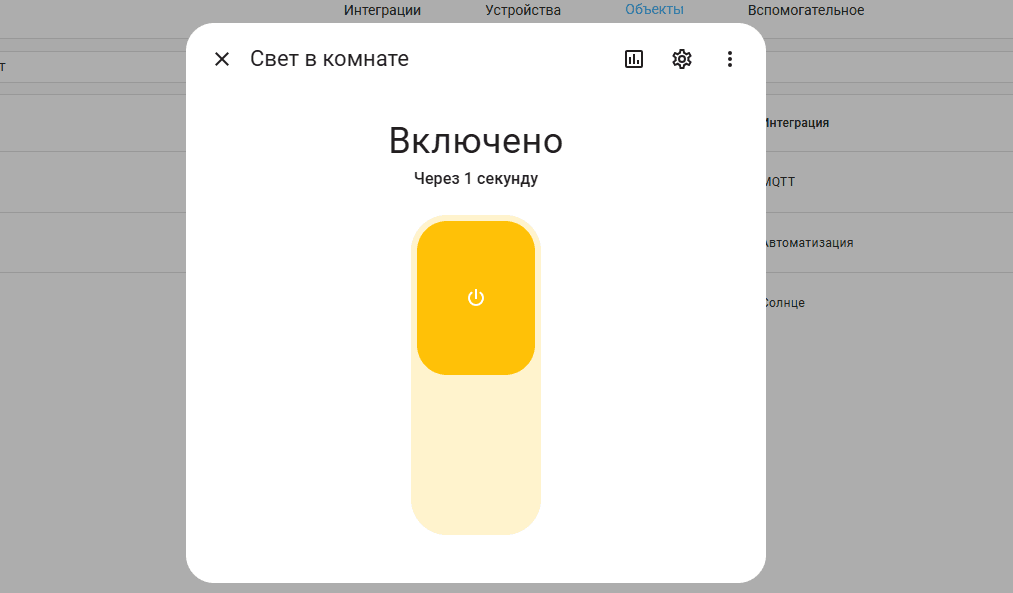The height and width of the screenshot is (593, 1013).
Task: Go to the Вспомогательное tab
Action: point(805,10)
